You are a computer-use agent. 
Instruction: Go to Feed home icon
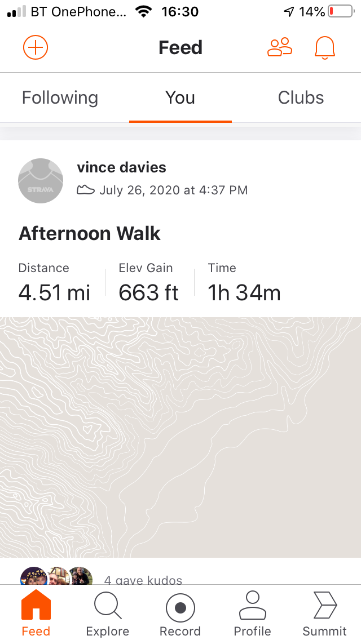[x=36, y=605]
